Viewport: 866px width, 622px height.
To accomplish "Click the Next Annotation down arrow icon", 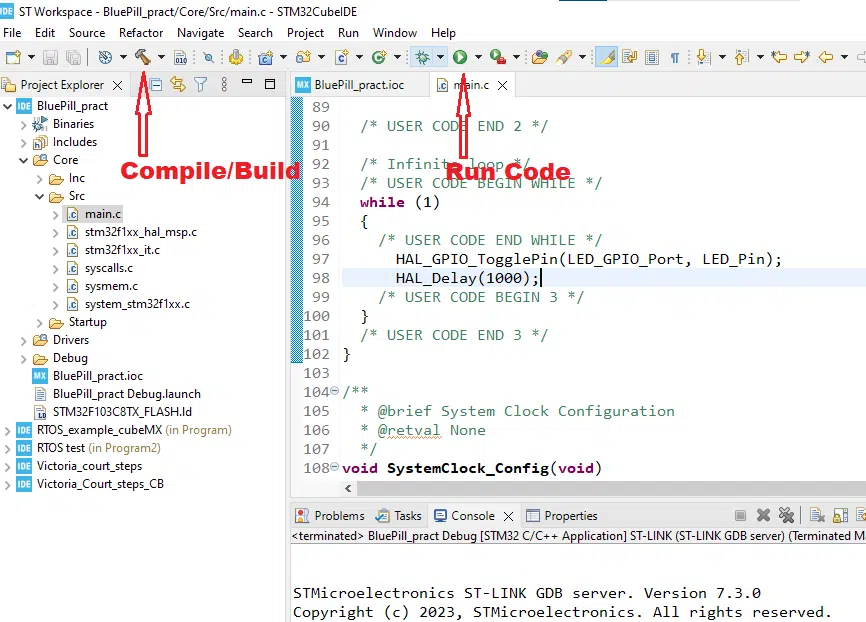I will 703,57.
